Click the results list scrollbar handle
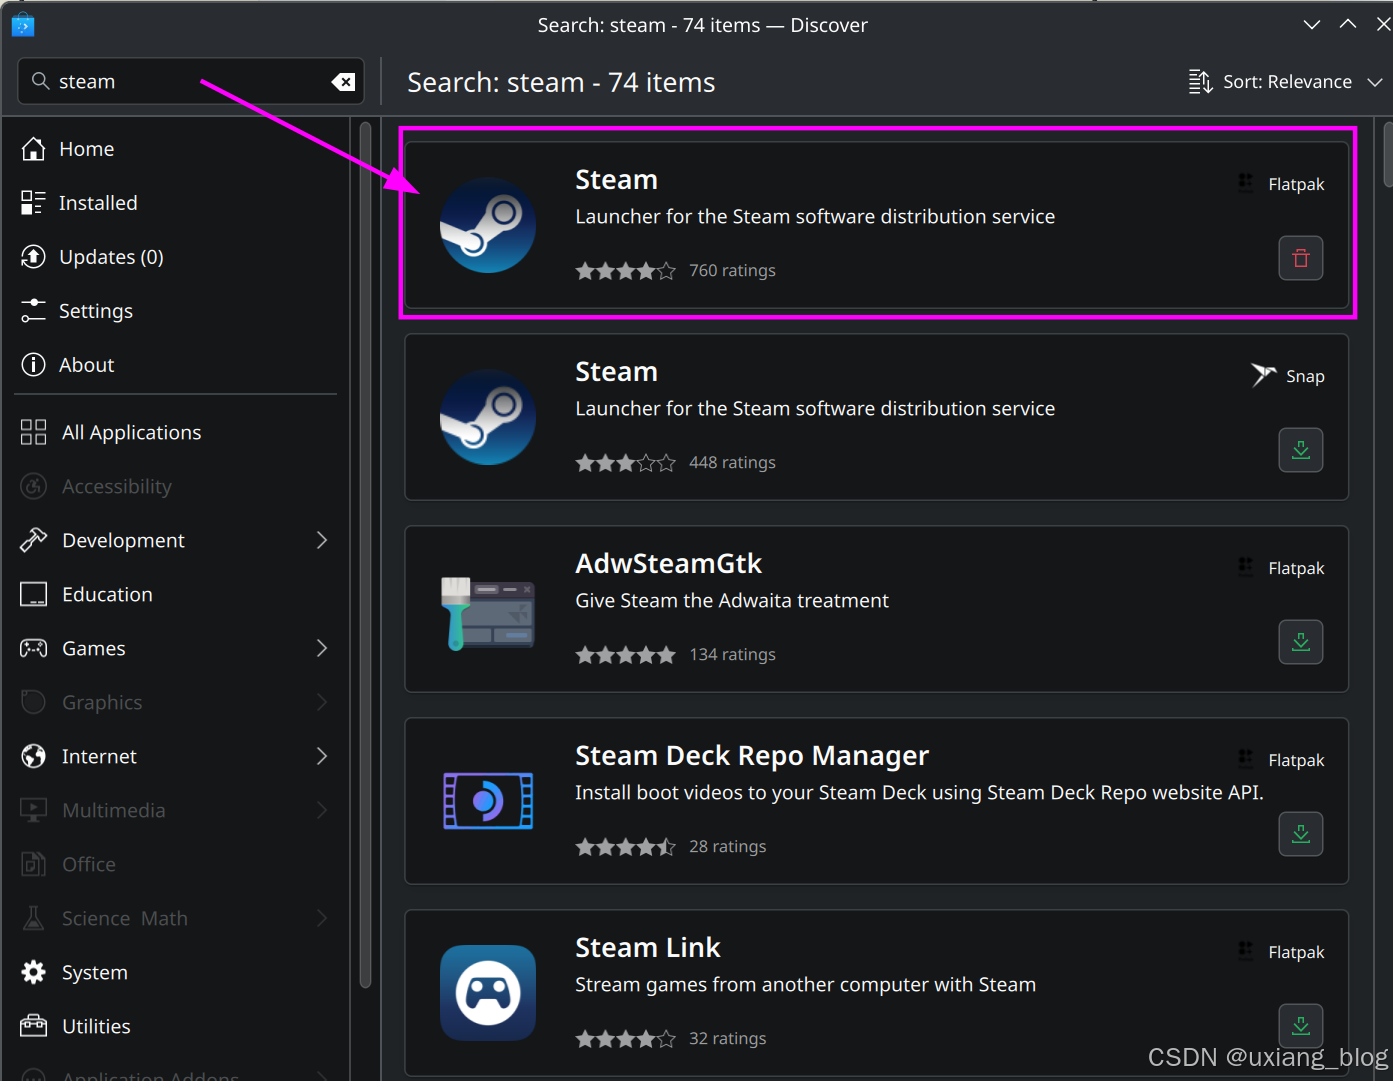This screenshot has height=1081, width=1393. click(1388, 155)
